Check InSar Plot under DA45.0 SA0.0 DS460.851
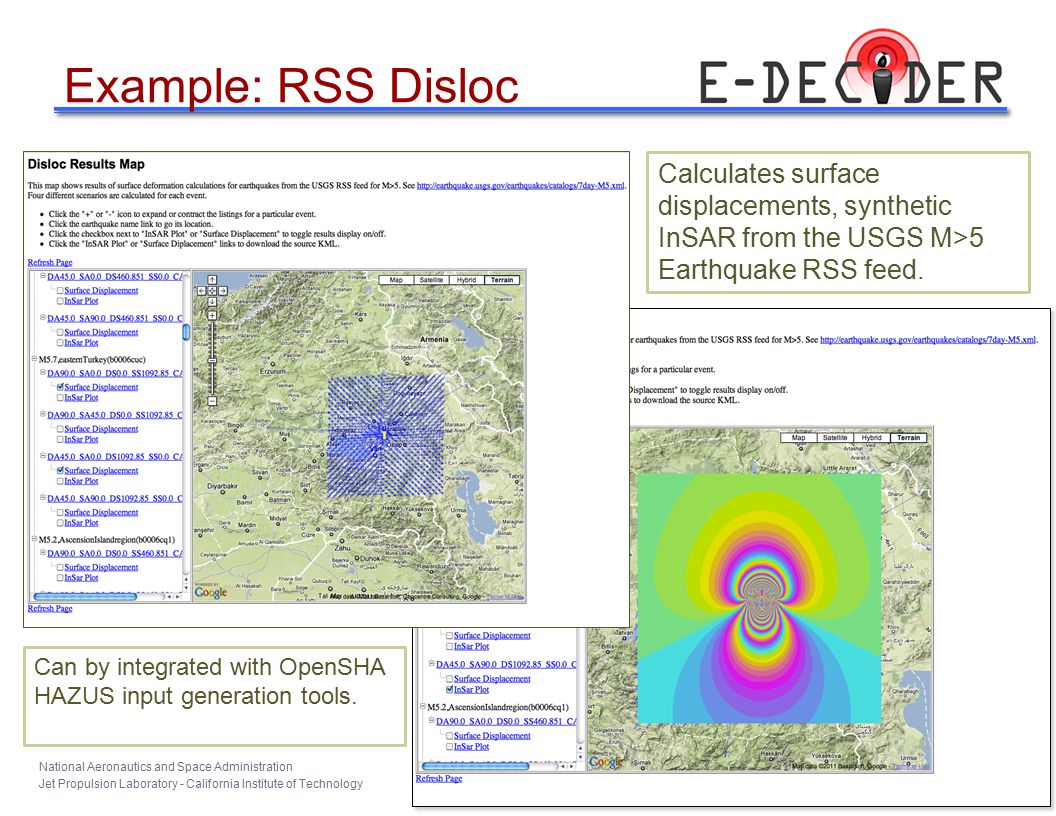 pyautogui.click(x=60, y=301)
